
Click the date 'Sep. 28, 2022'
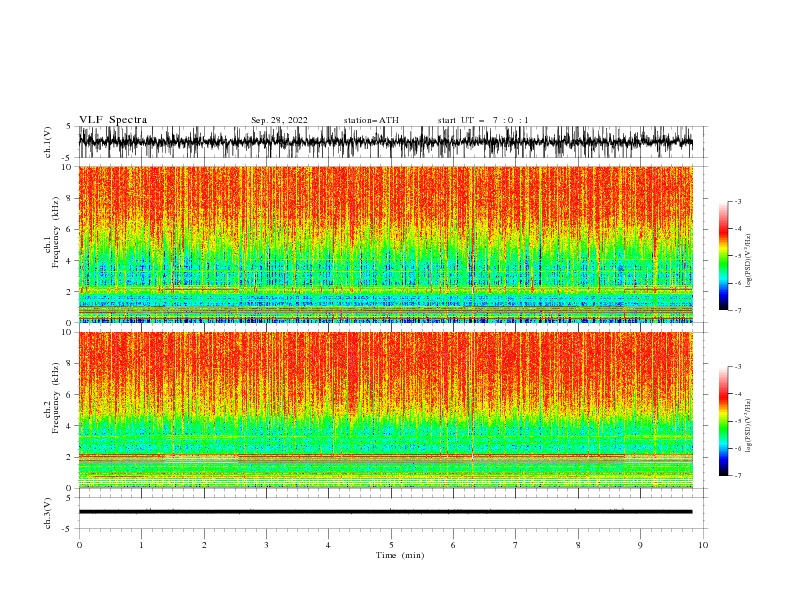pyautogui.click(x=279, y=120)
